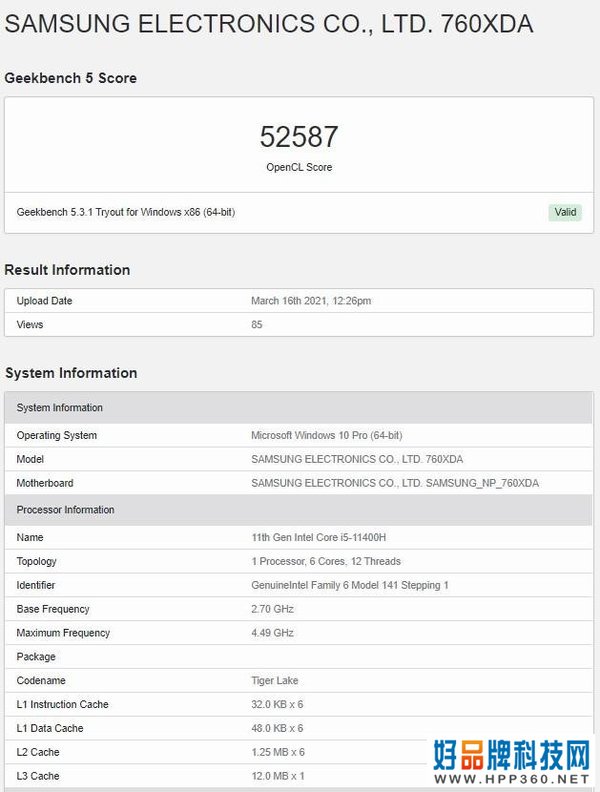Click the 1 Processor, 6 Cores, 12 Threads value
The height and width of the screenshot is (792, 600).
(x=326, y=561)
